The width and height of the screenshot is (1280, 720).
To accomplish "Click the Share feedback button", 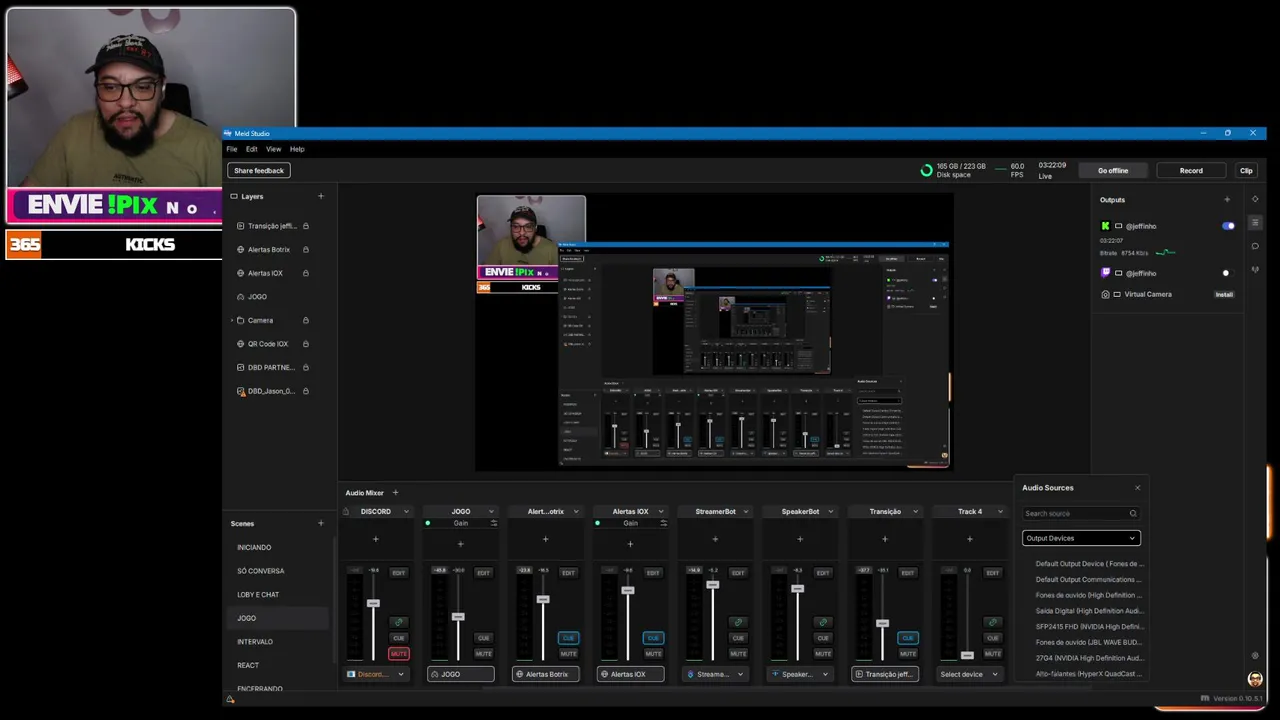I will 259,171.
